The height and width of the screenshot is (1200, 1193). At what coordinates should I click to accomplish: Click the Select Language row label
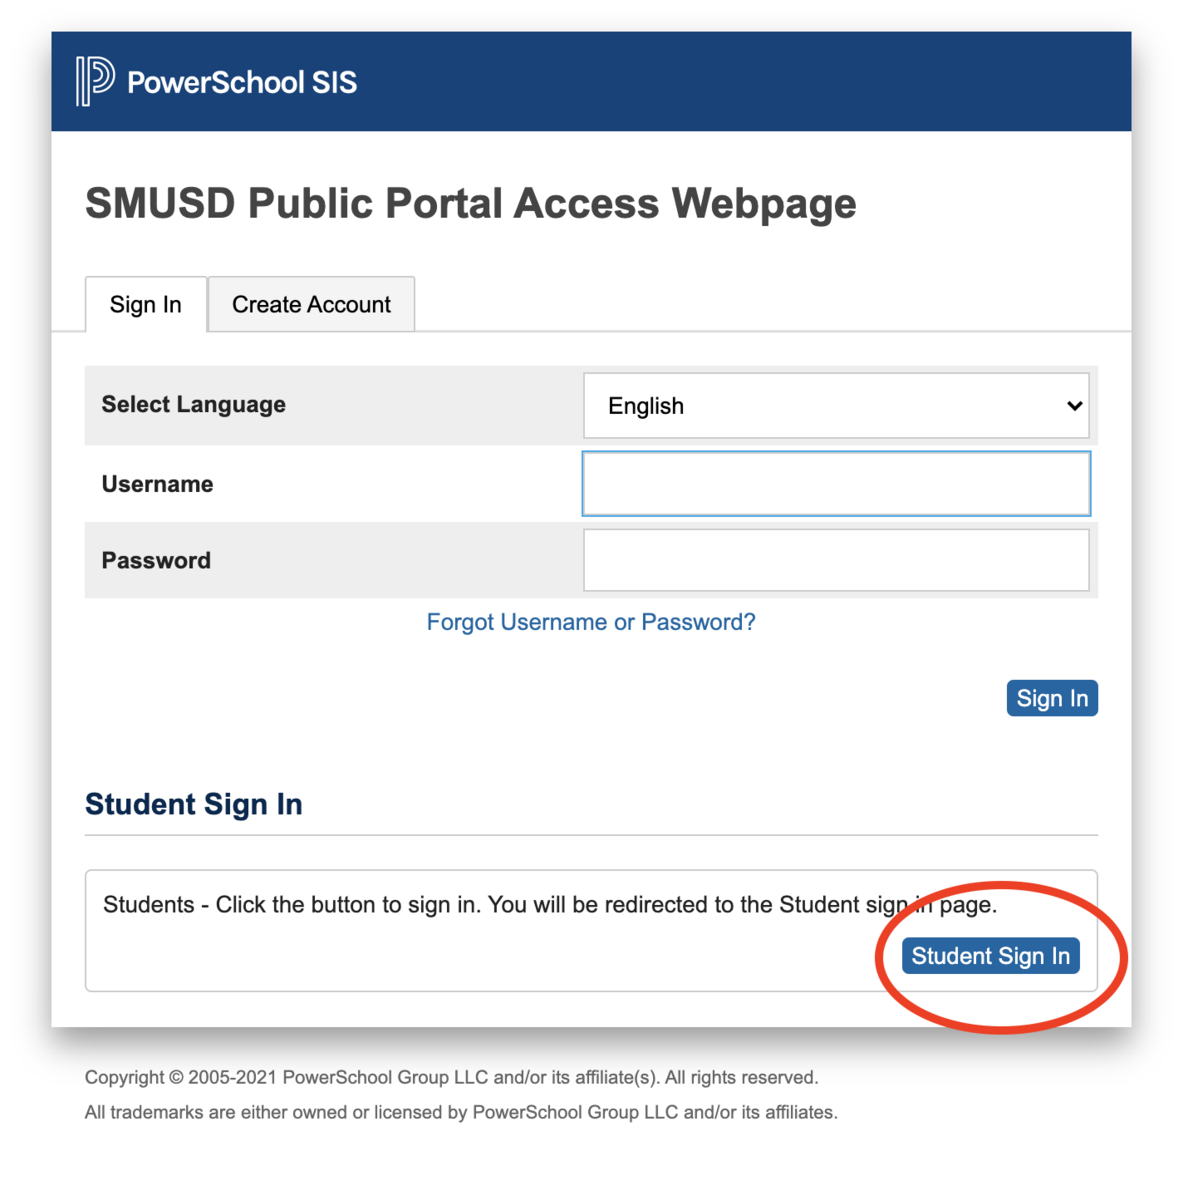coord(193,404)
